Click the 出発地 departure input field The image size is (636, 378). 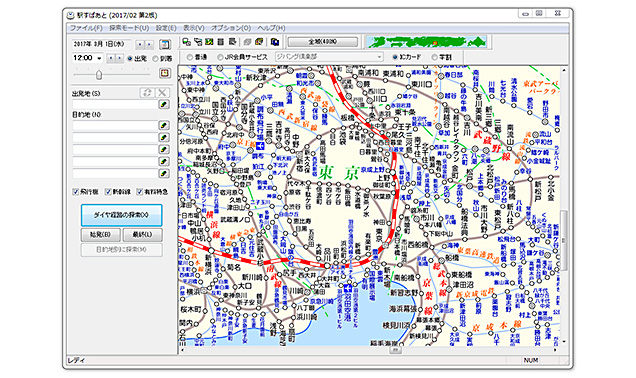[x=115, y=105]
